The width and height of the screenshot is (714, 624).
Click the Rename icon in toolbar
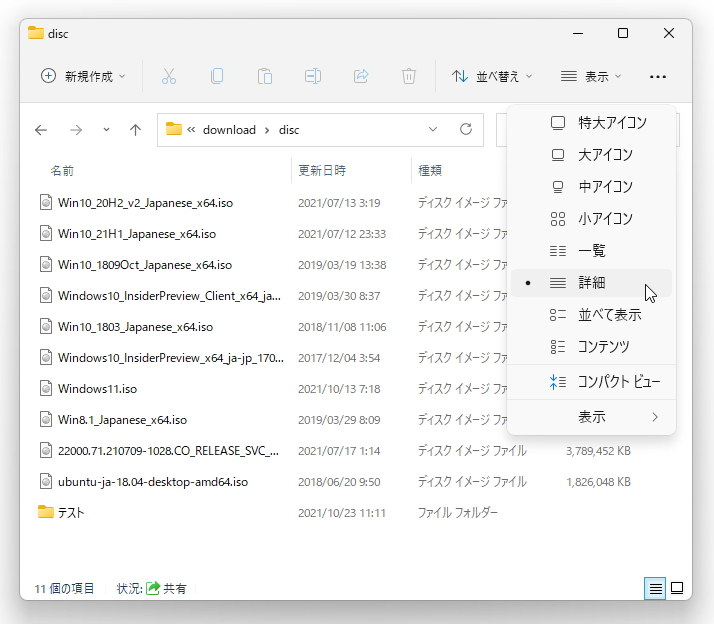[x=313, y=76]
